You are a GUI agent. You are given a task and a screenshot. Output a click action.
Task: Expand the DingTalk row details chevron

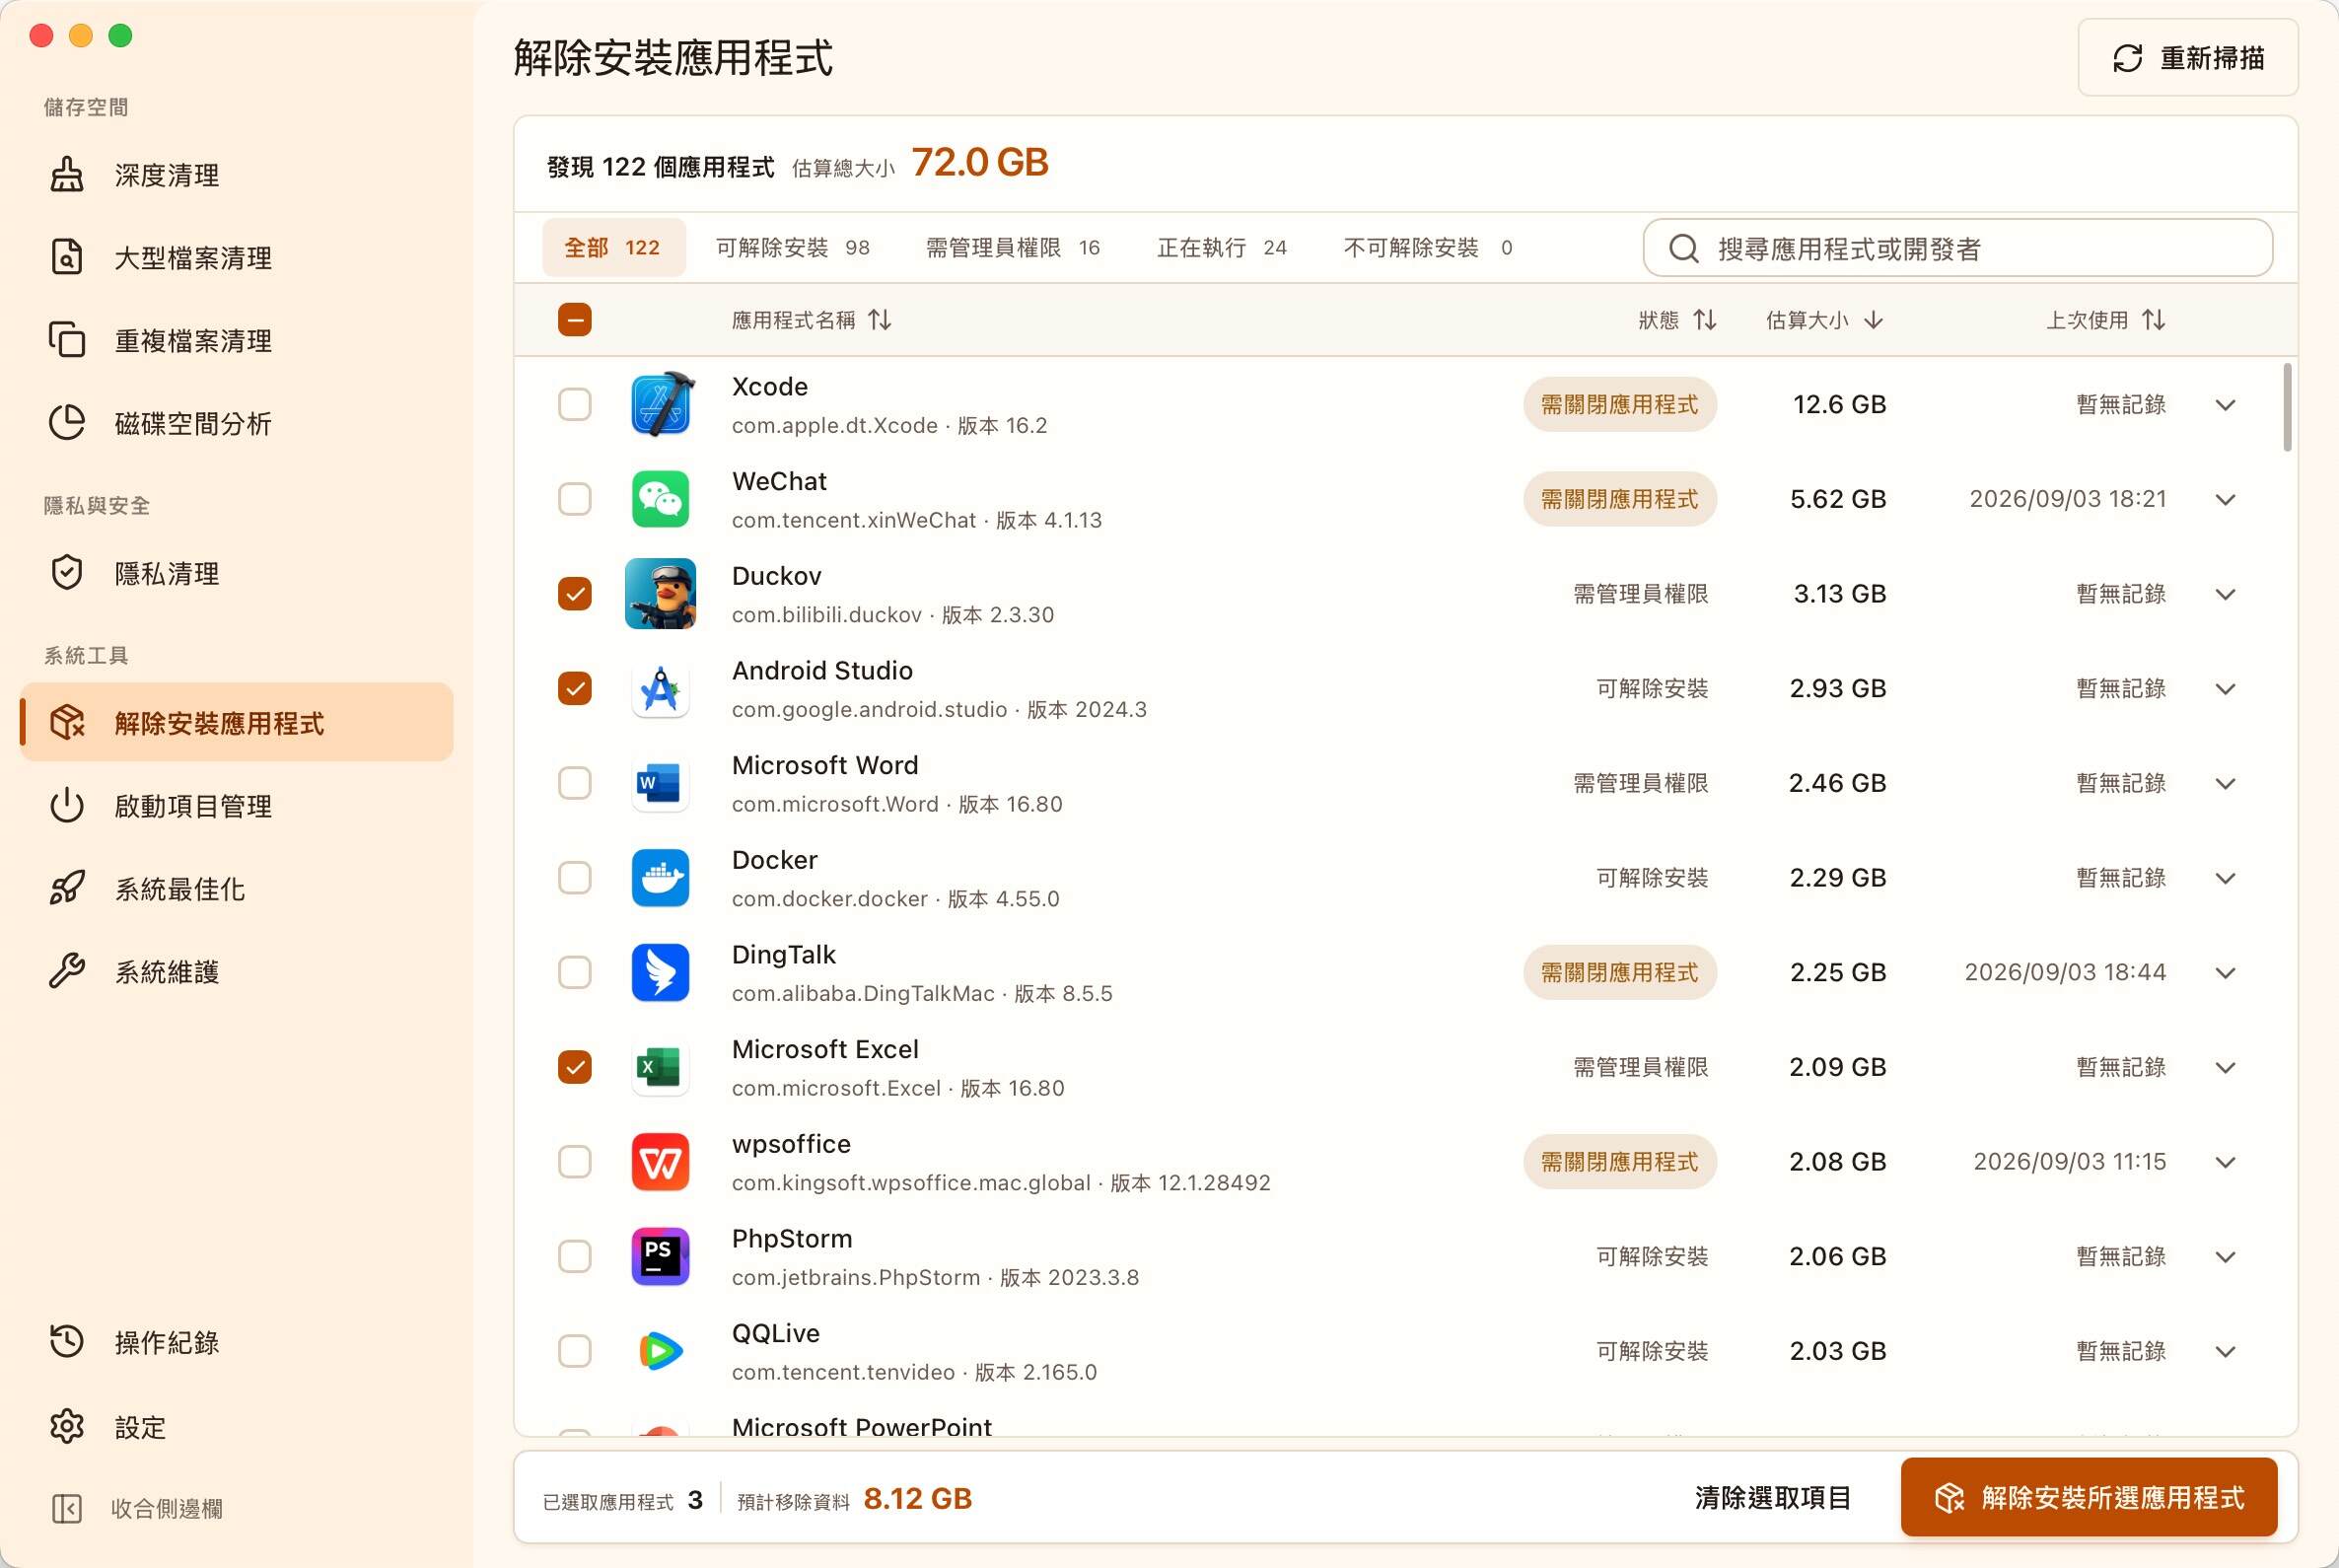(2225, 973)
